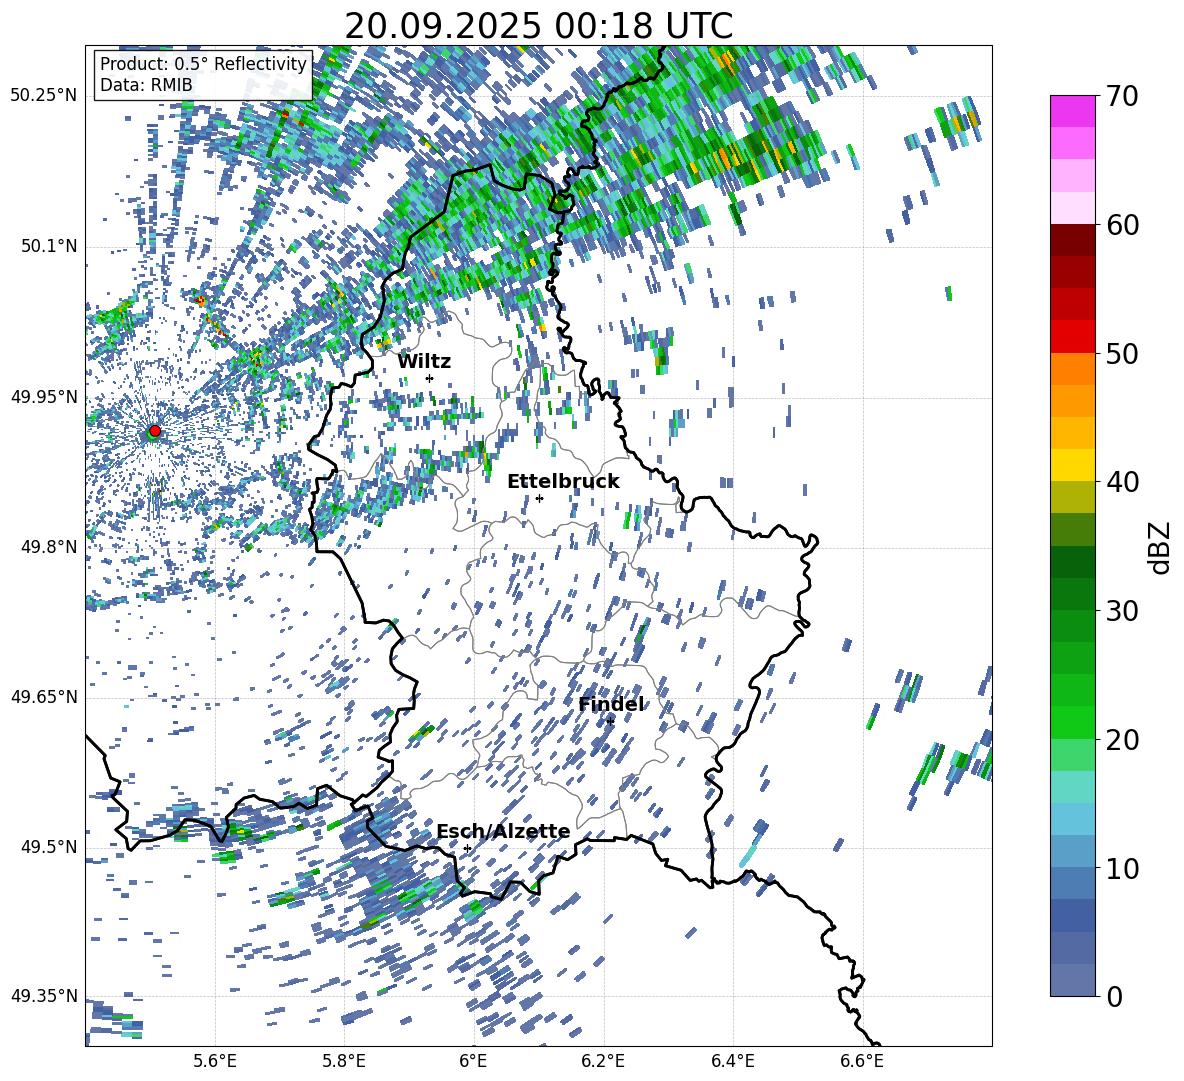The height and width of the screenshot is (1081, 1184).
Task: Click the 6°E longitude label
Action: [x=473, y=1061]
